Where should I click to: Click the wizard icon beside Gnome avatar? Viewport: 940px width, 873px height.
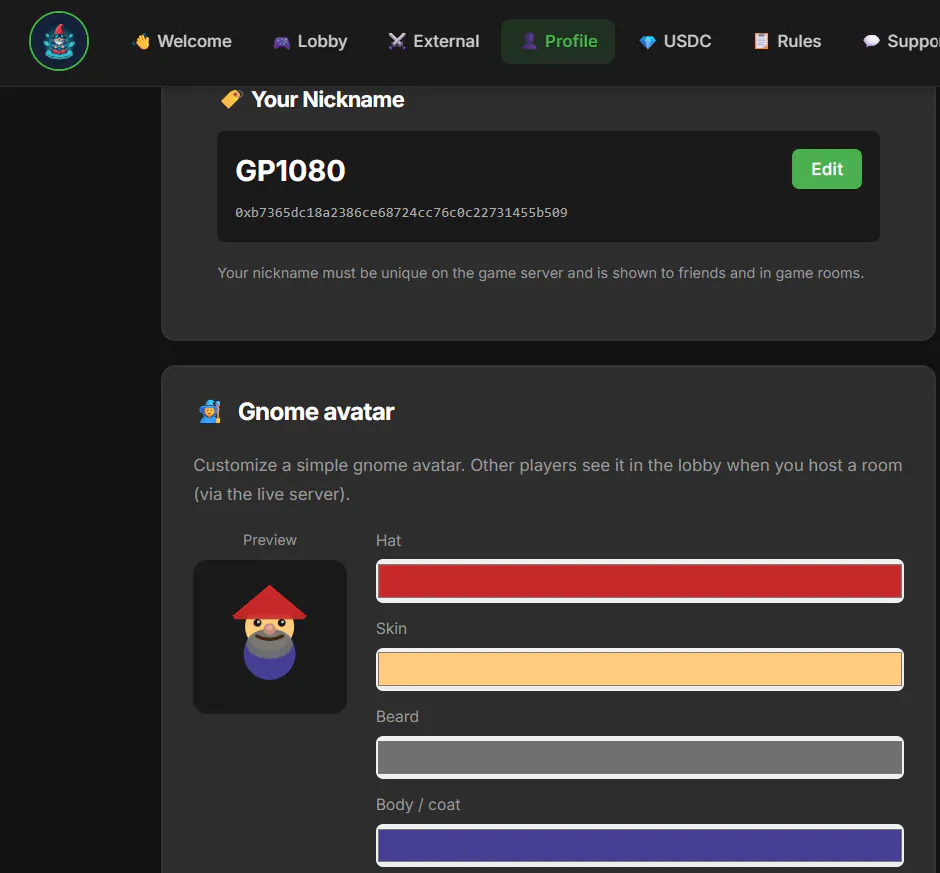(x=210, y=412)
